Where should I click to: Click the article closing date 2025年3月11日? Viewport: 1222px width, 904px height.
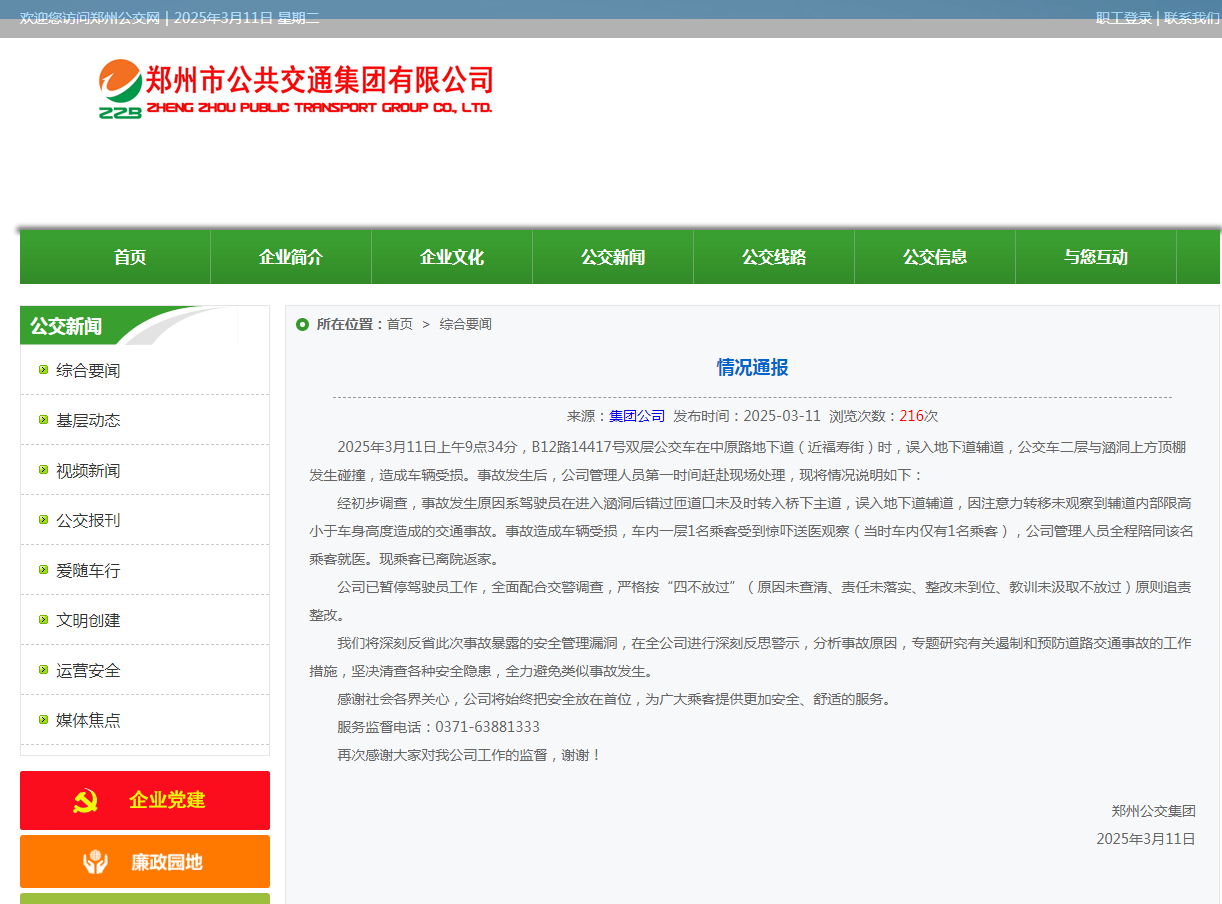1146,839
